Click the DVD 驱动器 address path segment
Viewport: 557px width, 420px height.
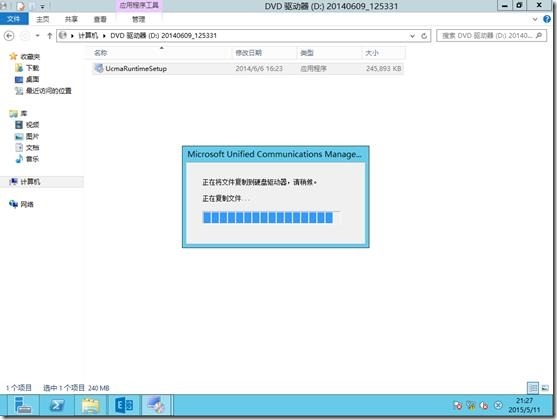(x=163, y=36)
